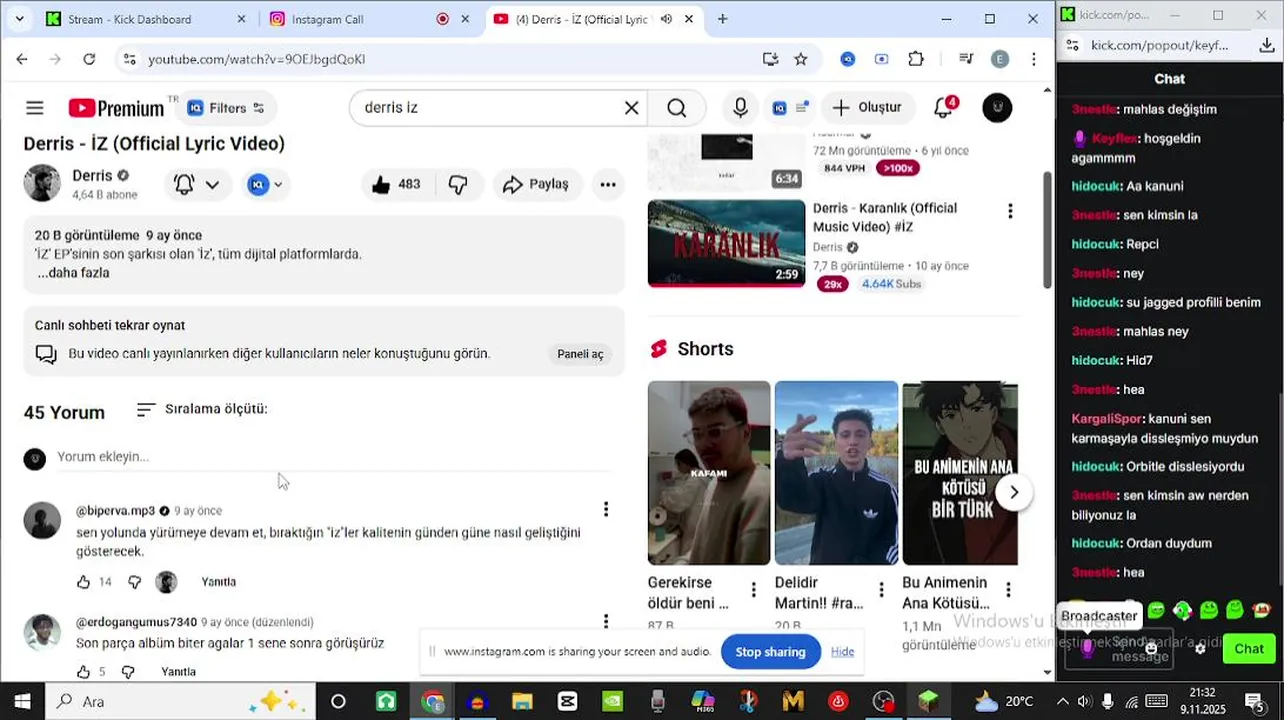Clear the 'derris iz' search text

click(x=631, y=108)
